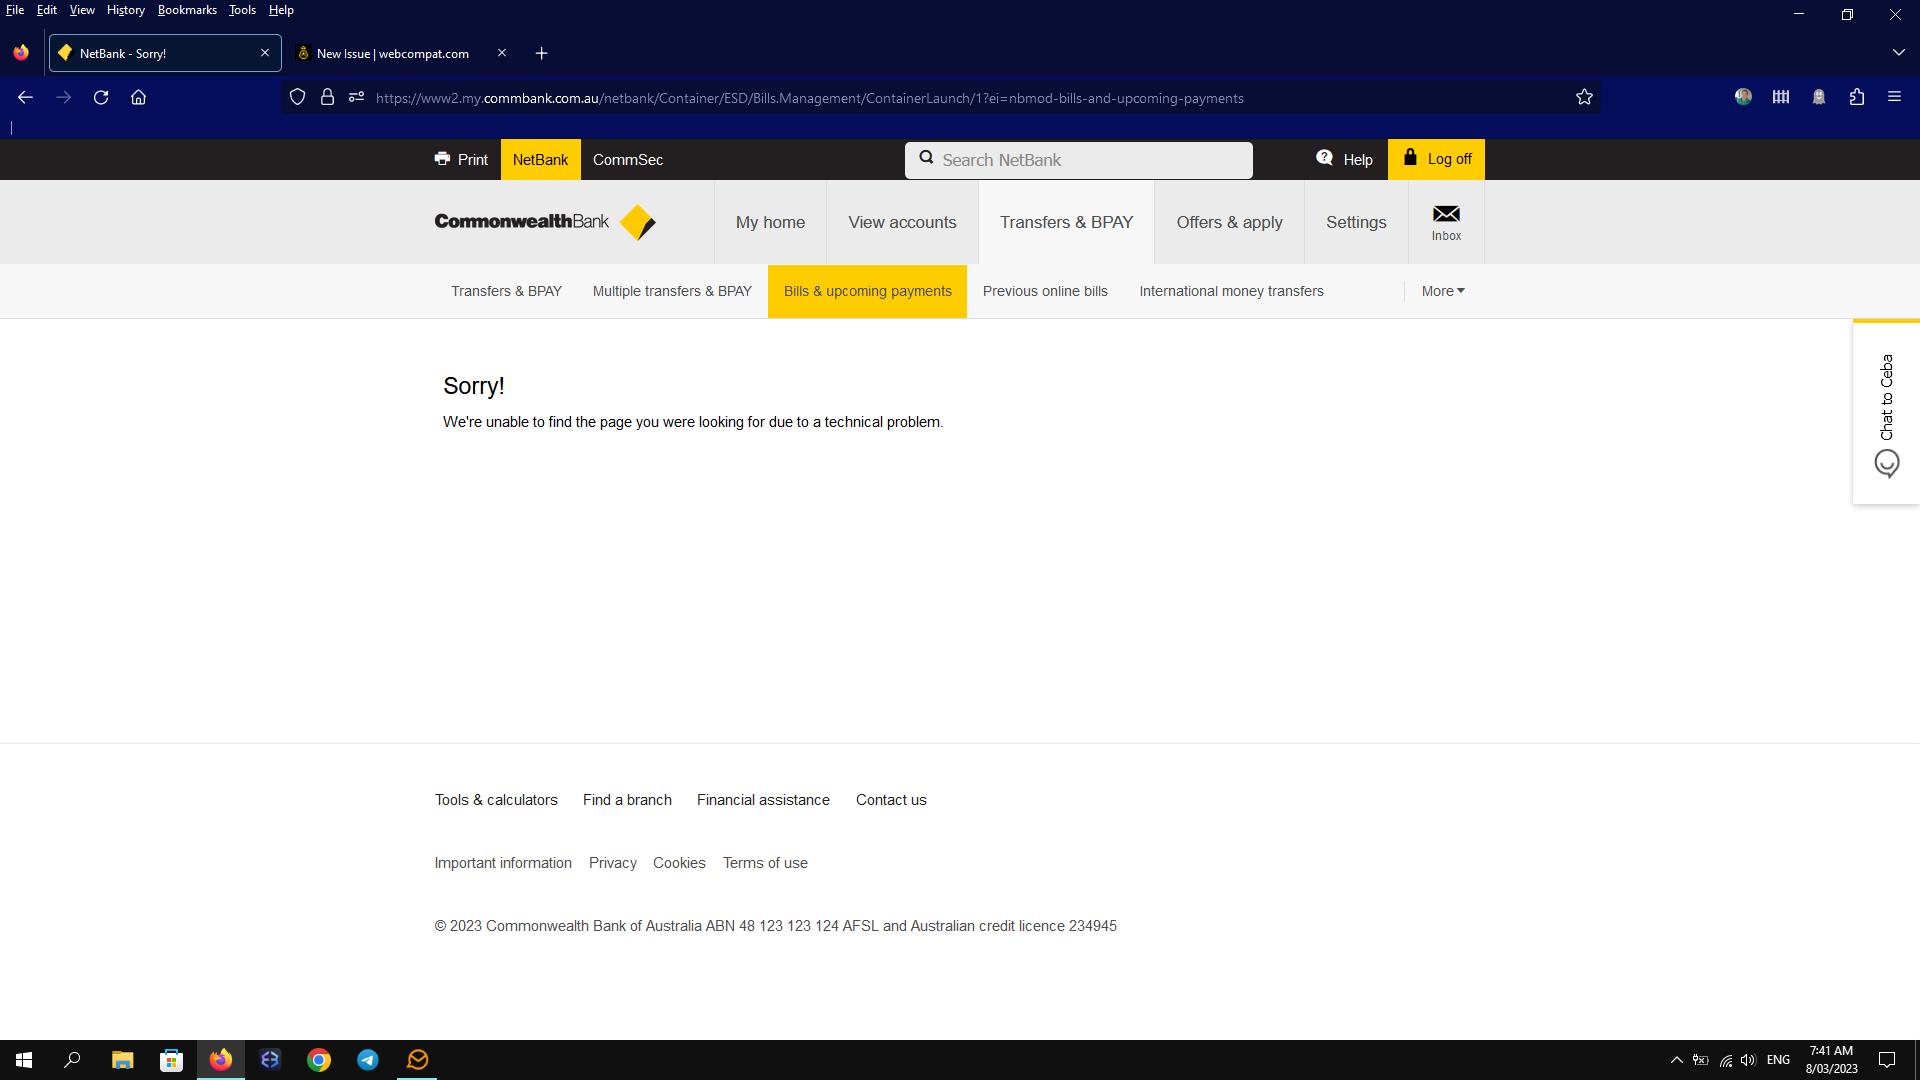Open the list all tabs chevron

point(1898,52)
